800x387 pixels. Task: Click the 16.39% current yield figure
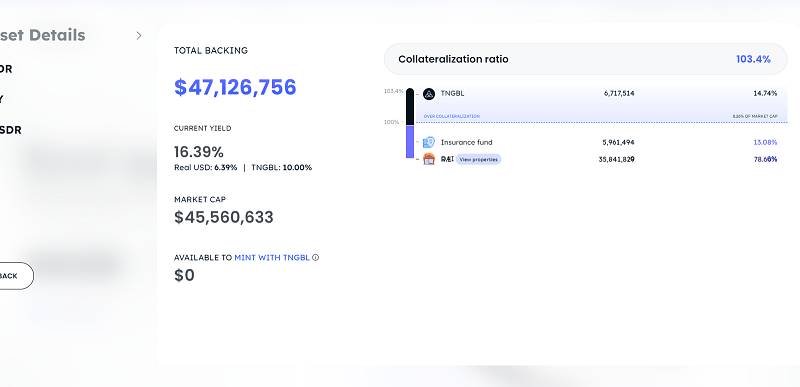click(199, 152)
